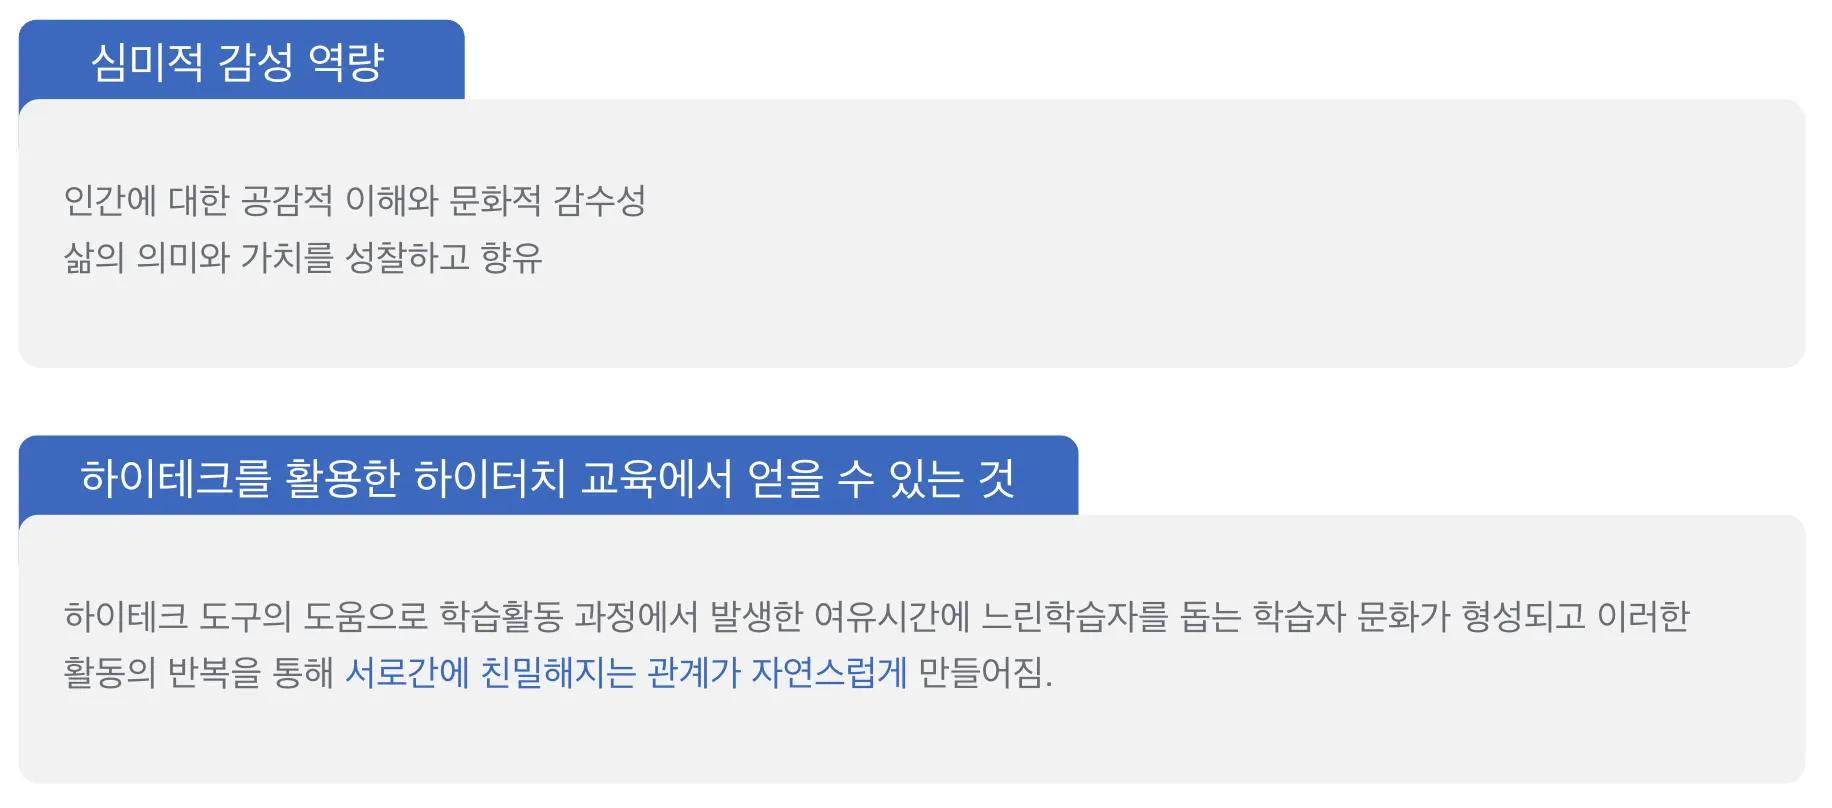The width and height of the screenshot is (1832, 808).
Task: Click the word 이러한 at the line end
Action: pyautogui.click(x=1643, y=616)
